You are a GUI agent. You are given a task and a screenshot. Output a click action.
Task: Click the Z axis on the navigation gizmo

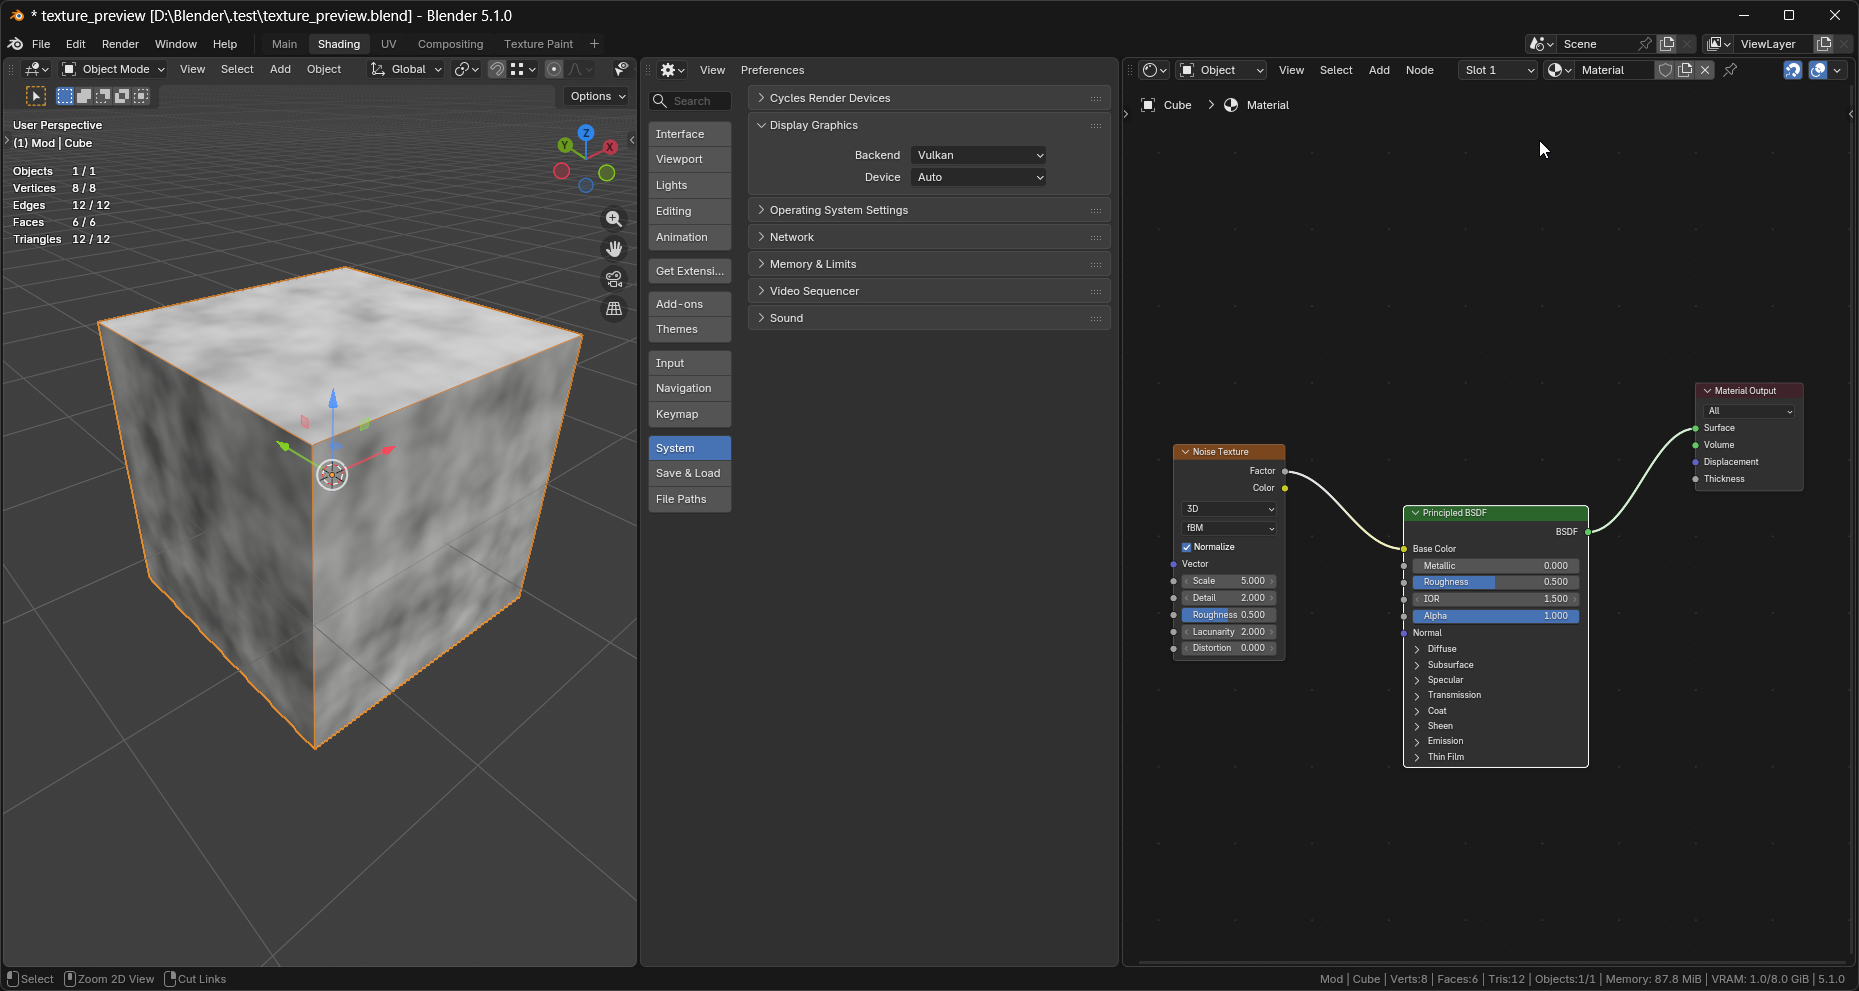pyautogui.click(x=586, y=133)
